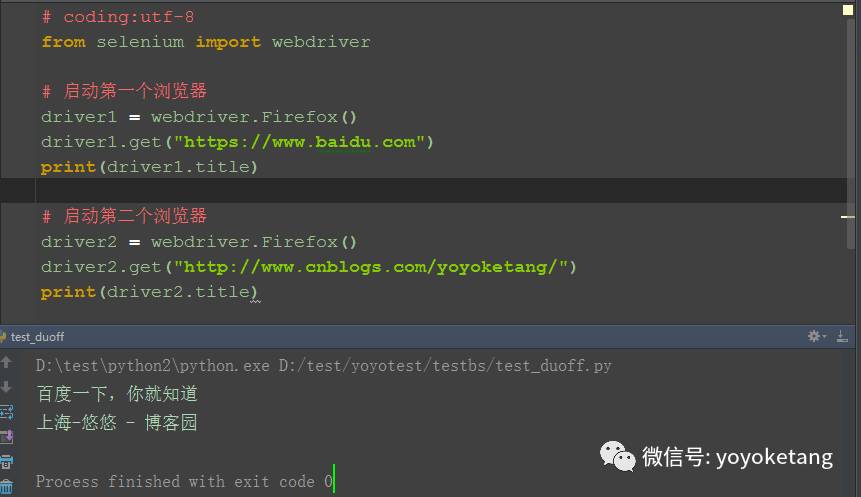Click the editor vertical scrollbar
The image size is (861, 497).
[x=851, y=132]
